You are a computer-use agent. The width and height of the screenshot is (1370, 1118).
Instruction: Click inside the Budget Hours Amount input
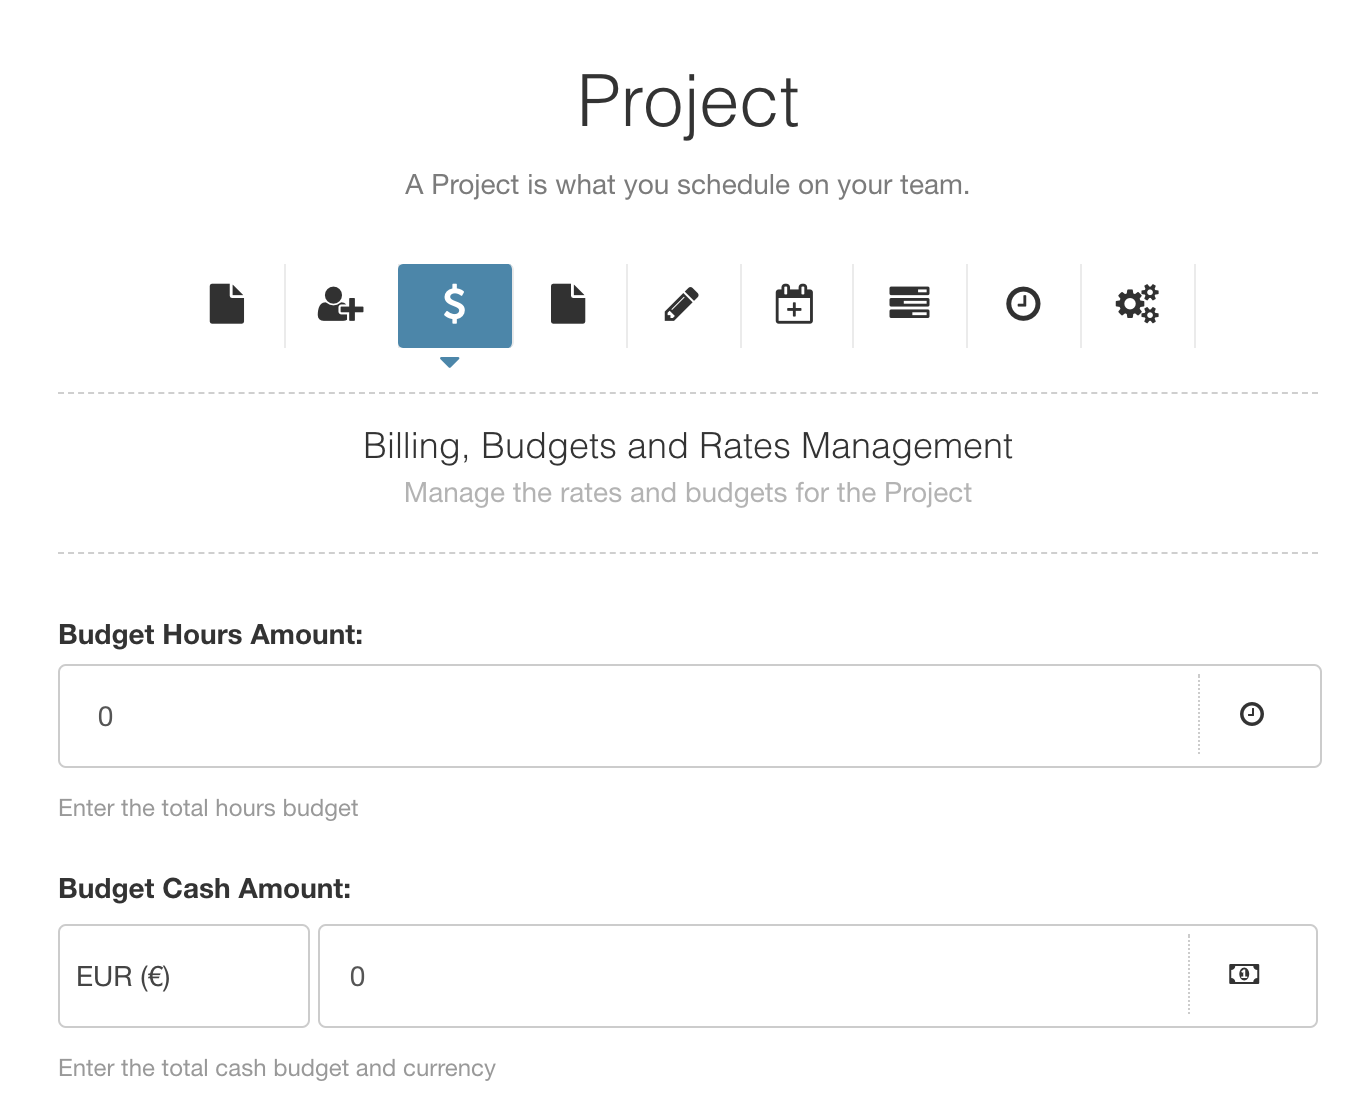[x=600, y=716]
